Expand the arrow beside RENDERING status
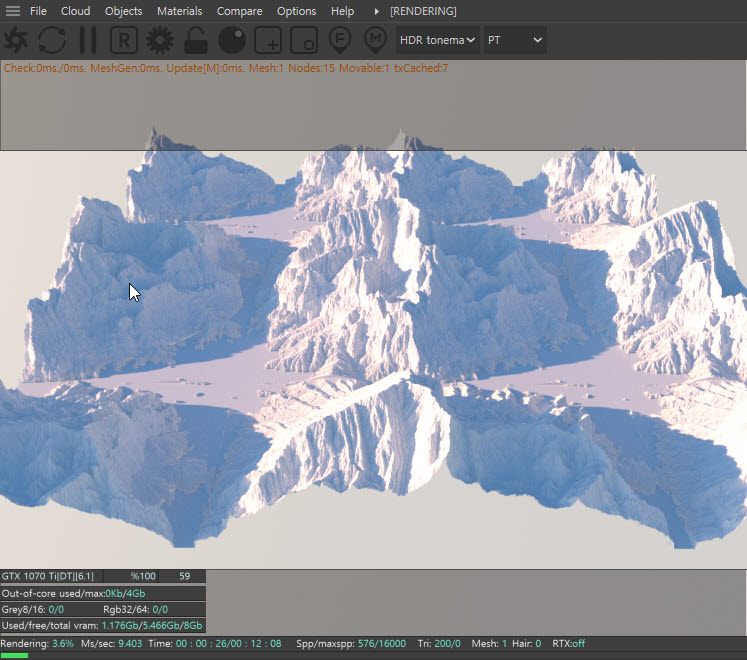Screen dimensions: 747x660 (376, 11)
